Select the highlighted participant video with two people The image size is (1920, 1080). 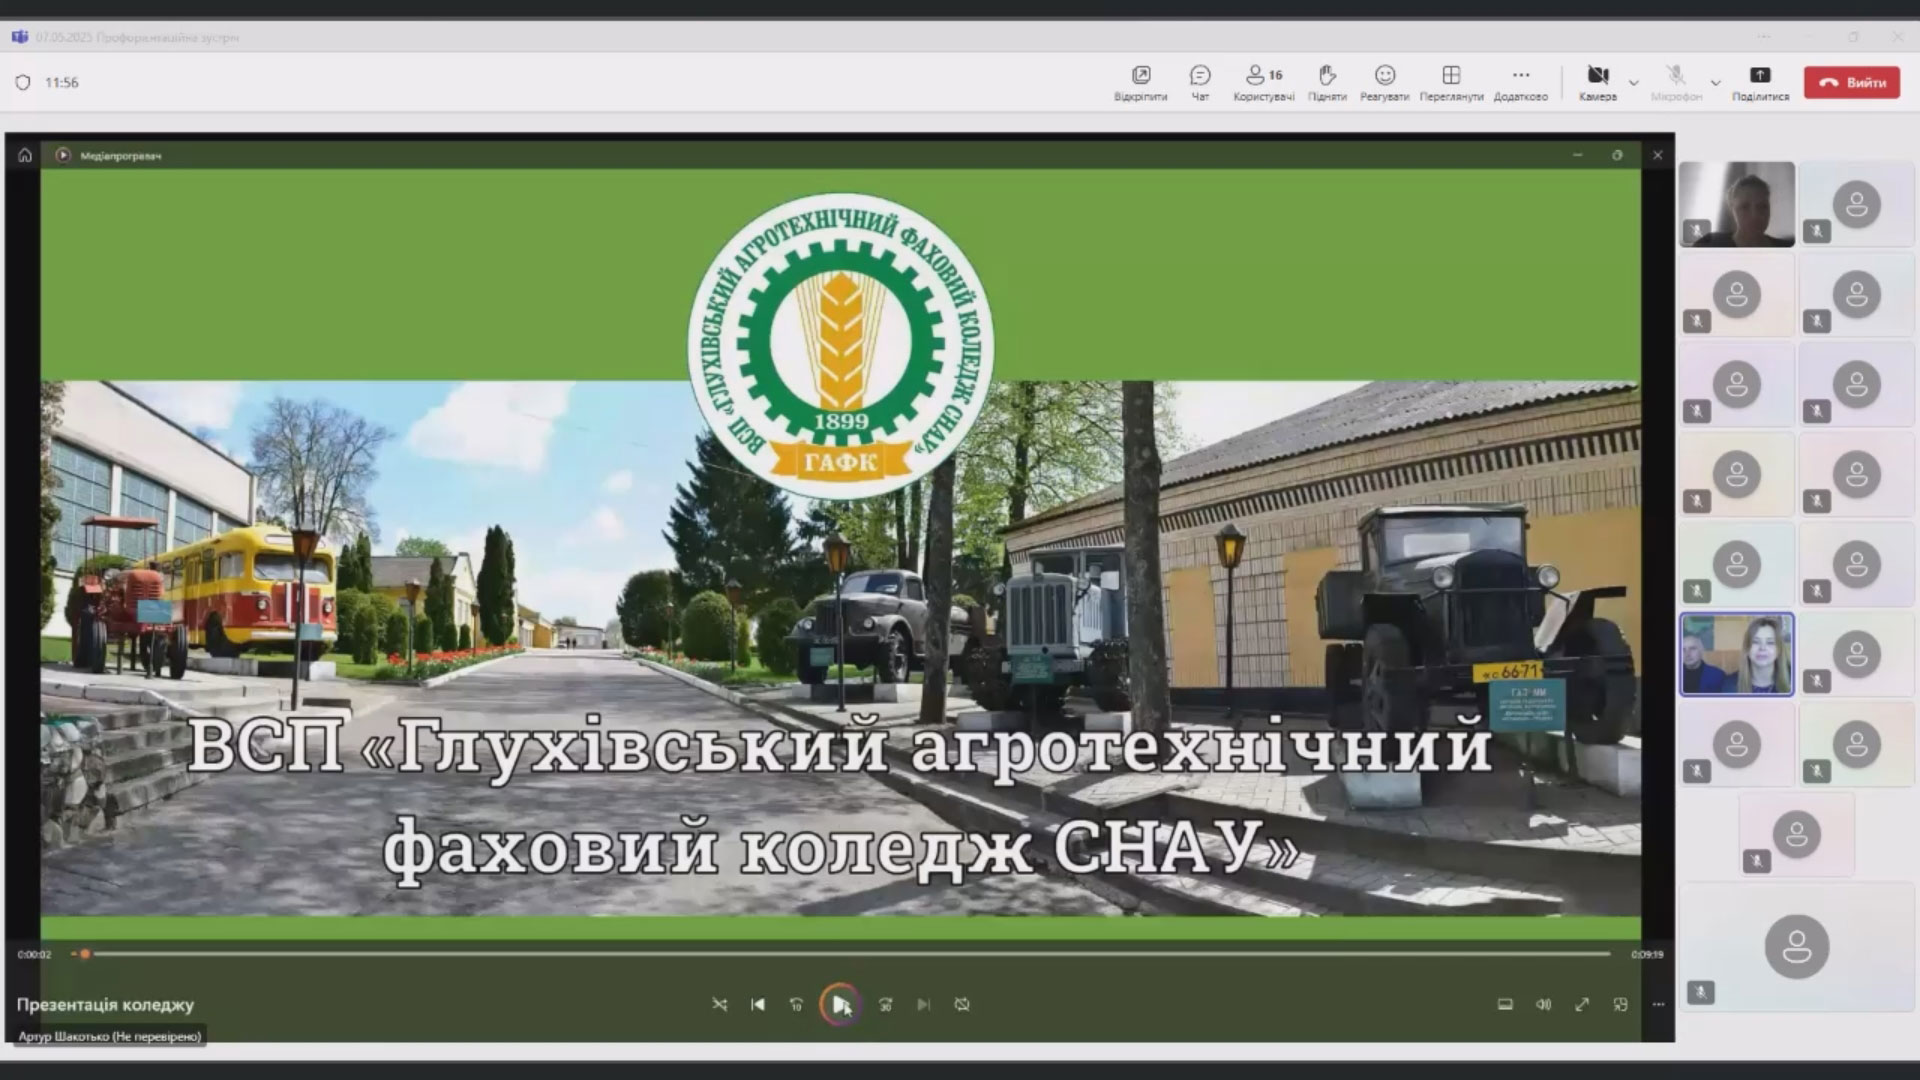(1737, 654)
